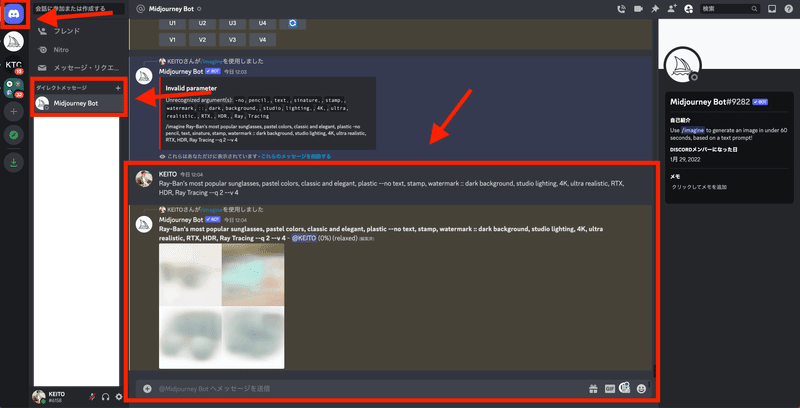The height and width of the screenshot is (408, 800).
Task: Open the Discord home button
Action: (x=14, y=14)
